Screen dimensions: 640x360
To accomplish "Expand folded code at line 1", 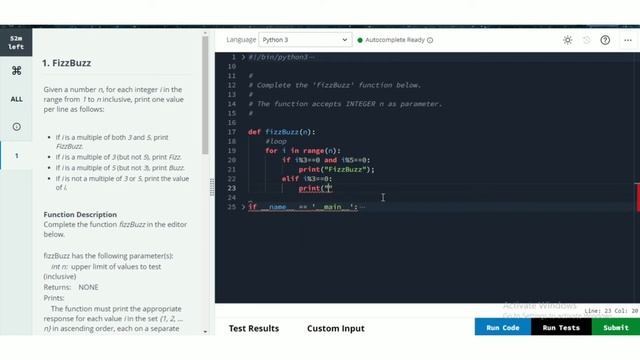I will [x=243, y=57].
